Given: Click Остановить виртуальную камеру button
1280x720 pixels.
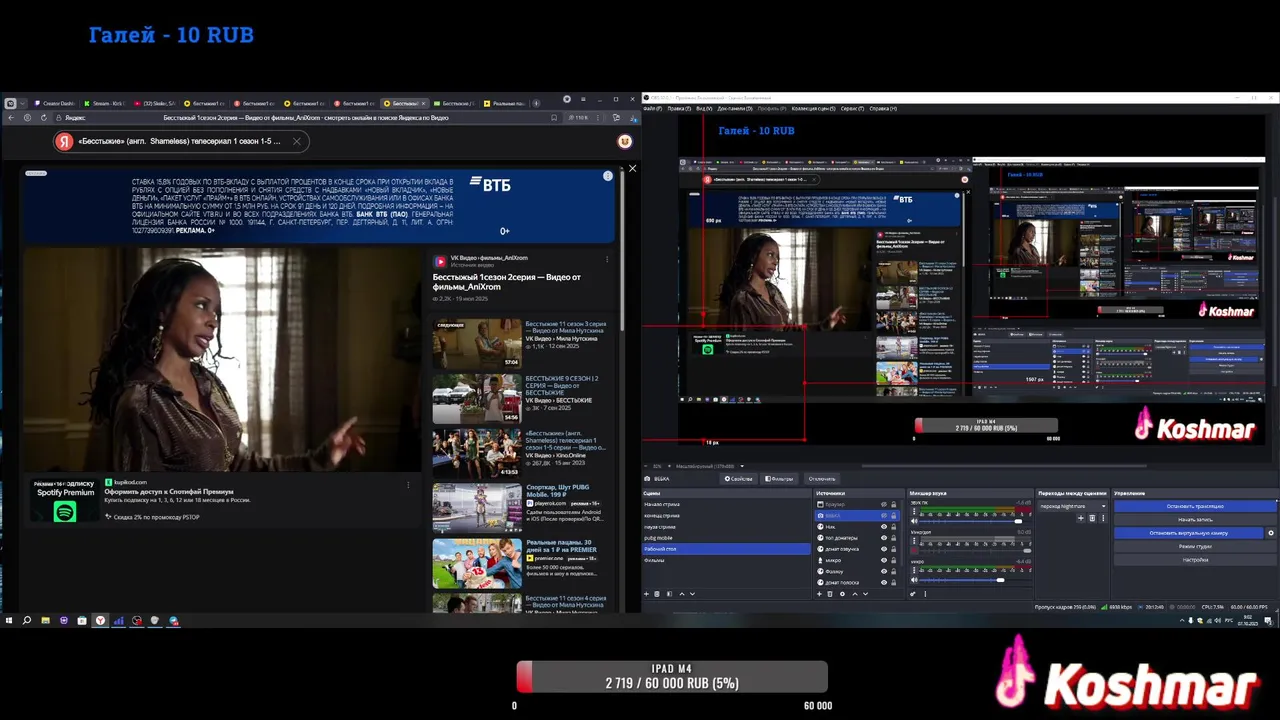Looking at the screenshot, I should coord(1189,533).
